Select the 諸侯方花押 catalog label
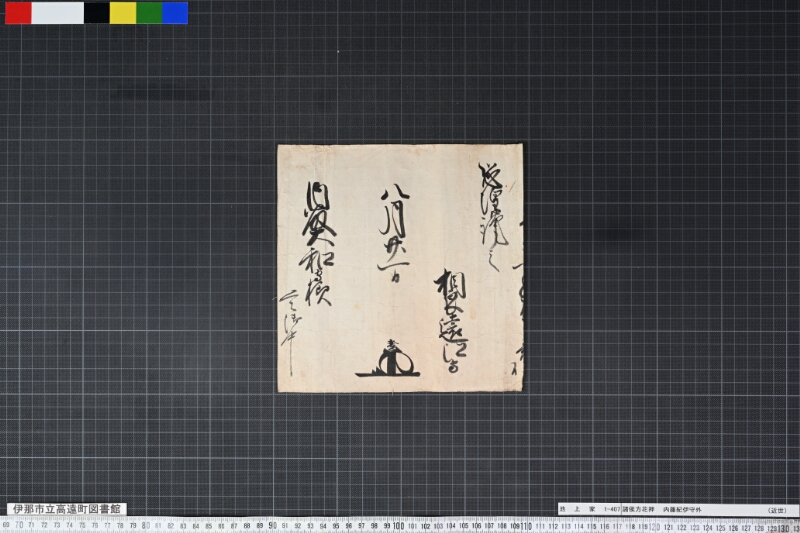Viewport: 800px width, 533px height. [x=637, y=510]
